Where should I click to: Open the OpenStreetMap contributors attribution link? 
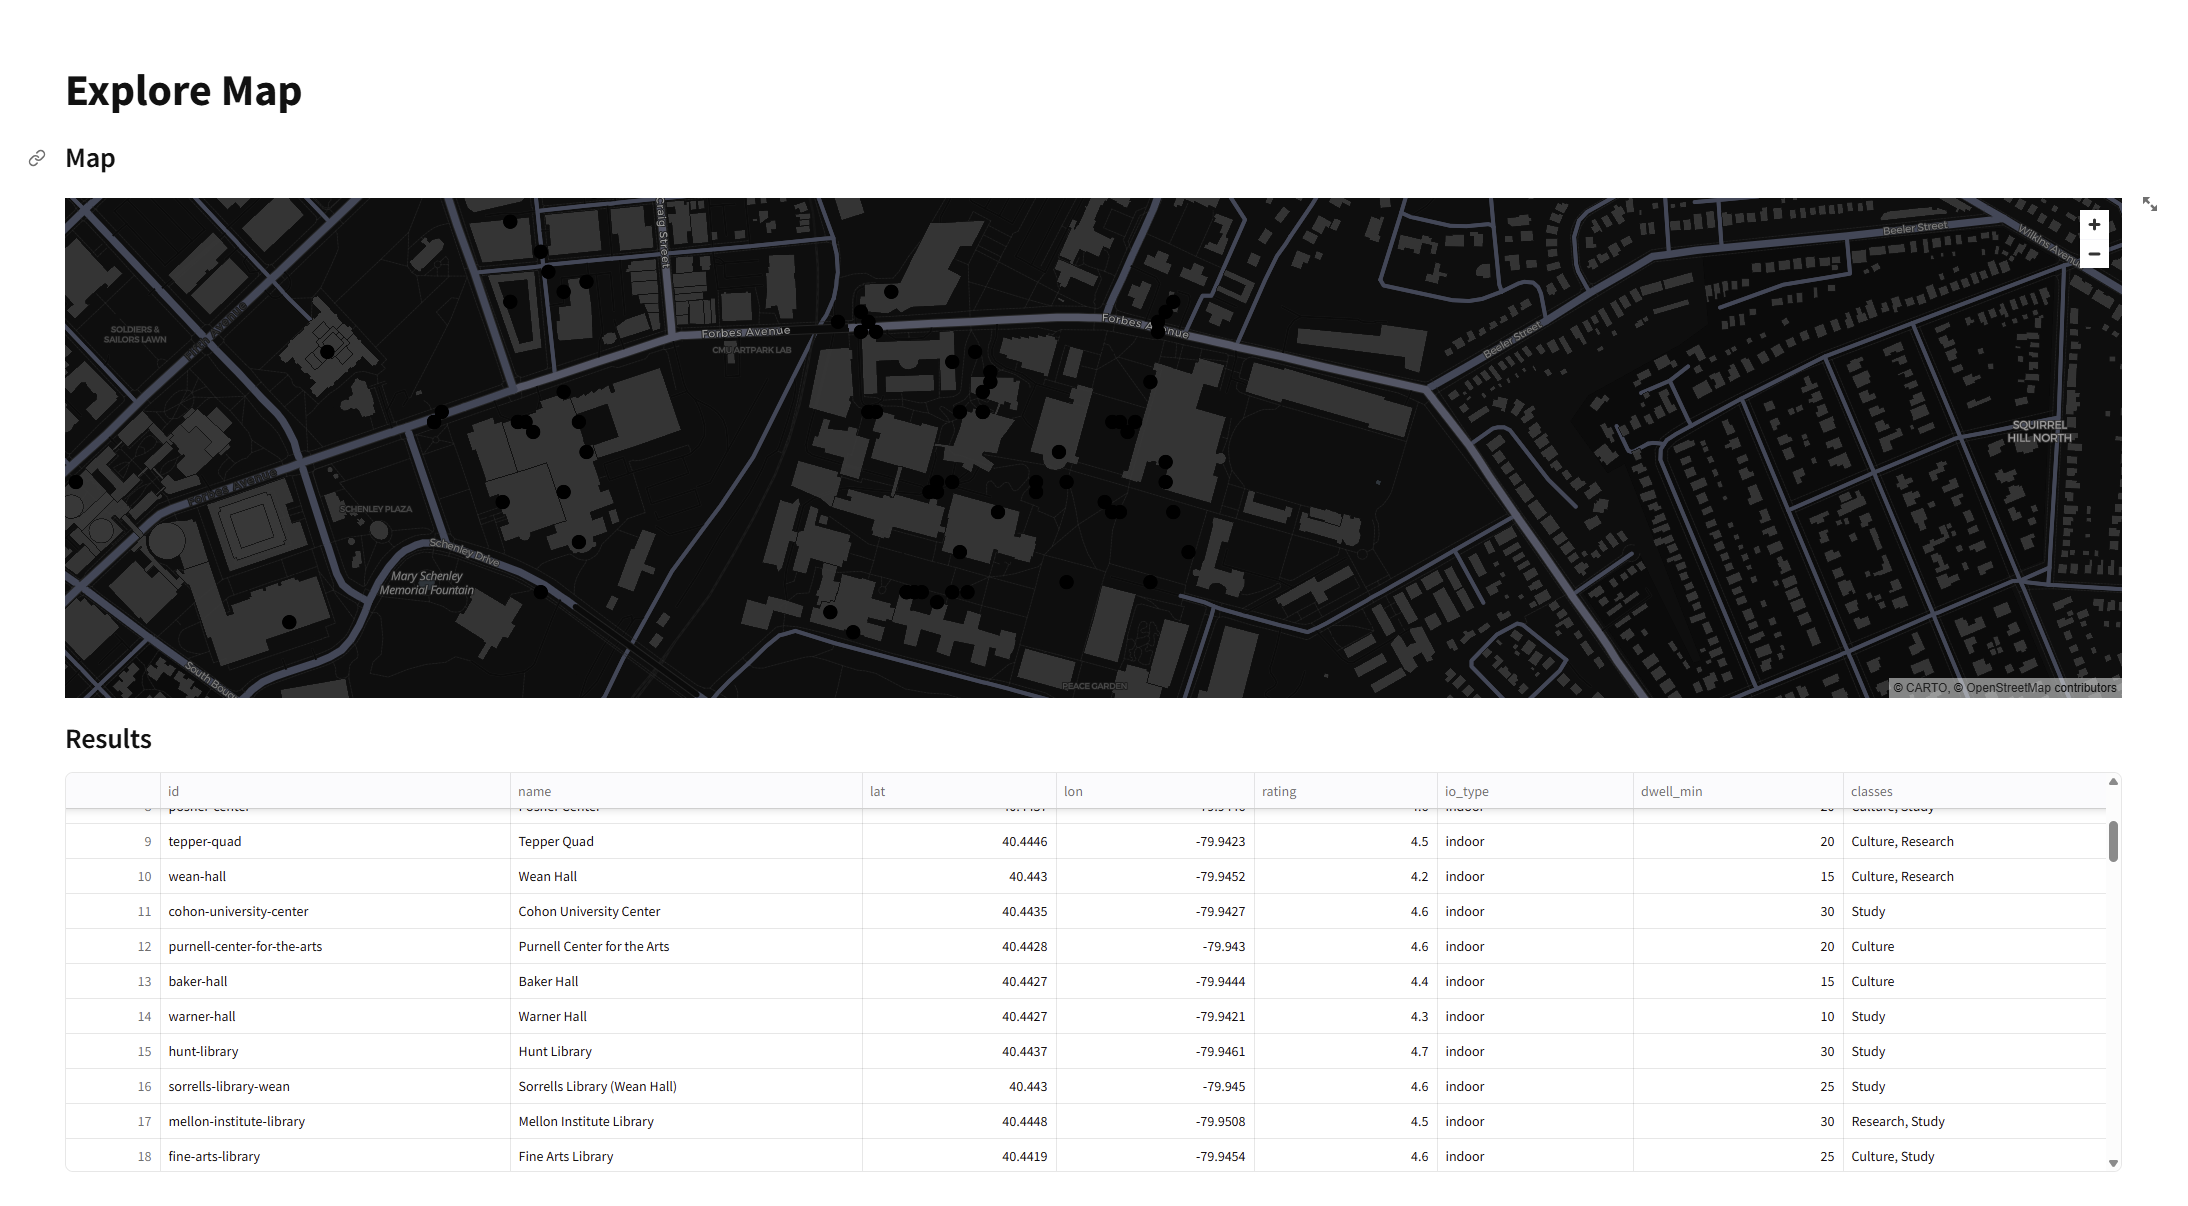pyautogui.click(x=2041, y=688)
